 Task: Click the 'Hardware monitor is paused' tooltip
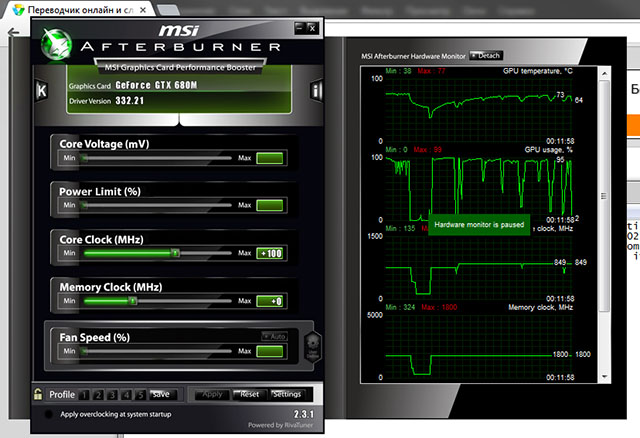tap(479, 225)
